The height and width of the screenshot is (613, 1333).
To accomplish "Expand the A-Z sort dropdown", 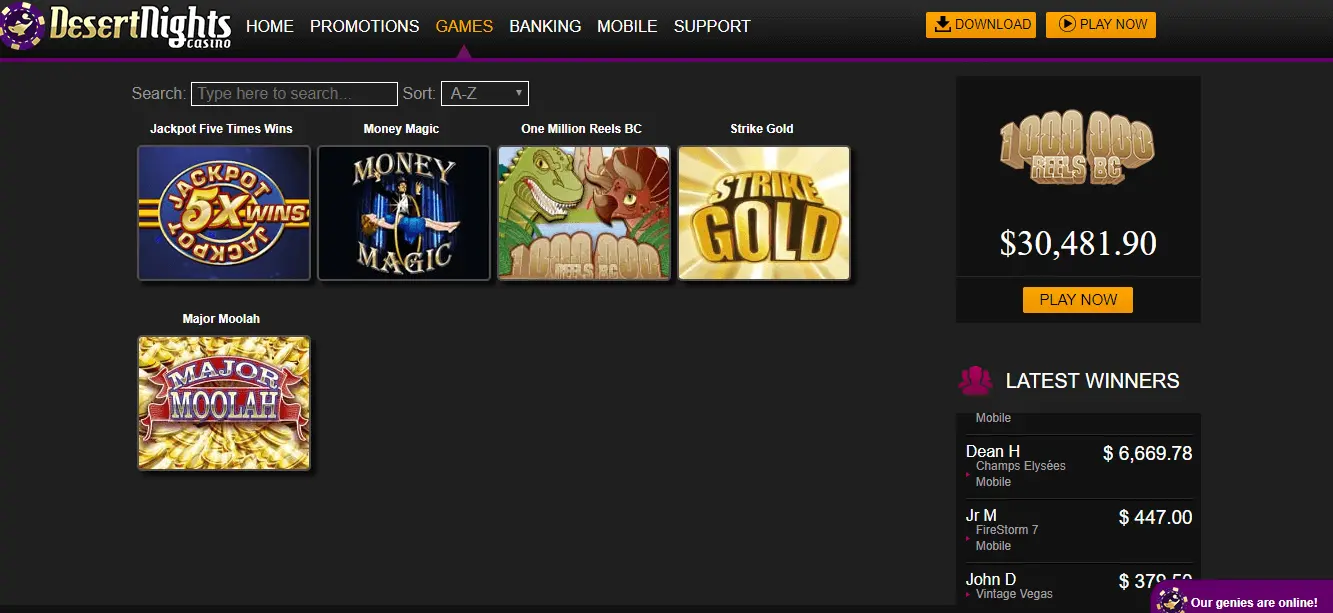I will (x=485, y=94).
